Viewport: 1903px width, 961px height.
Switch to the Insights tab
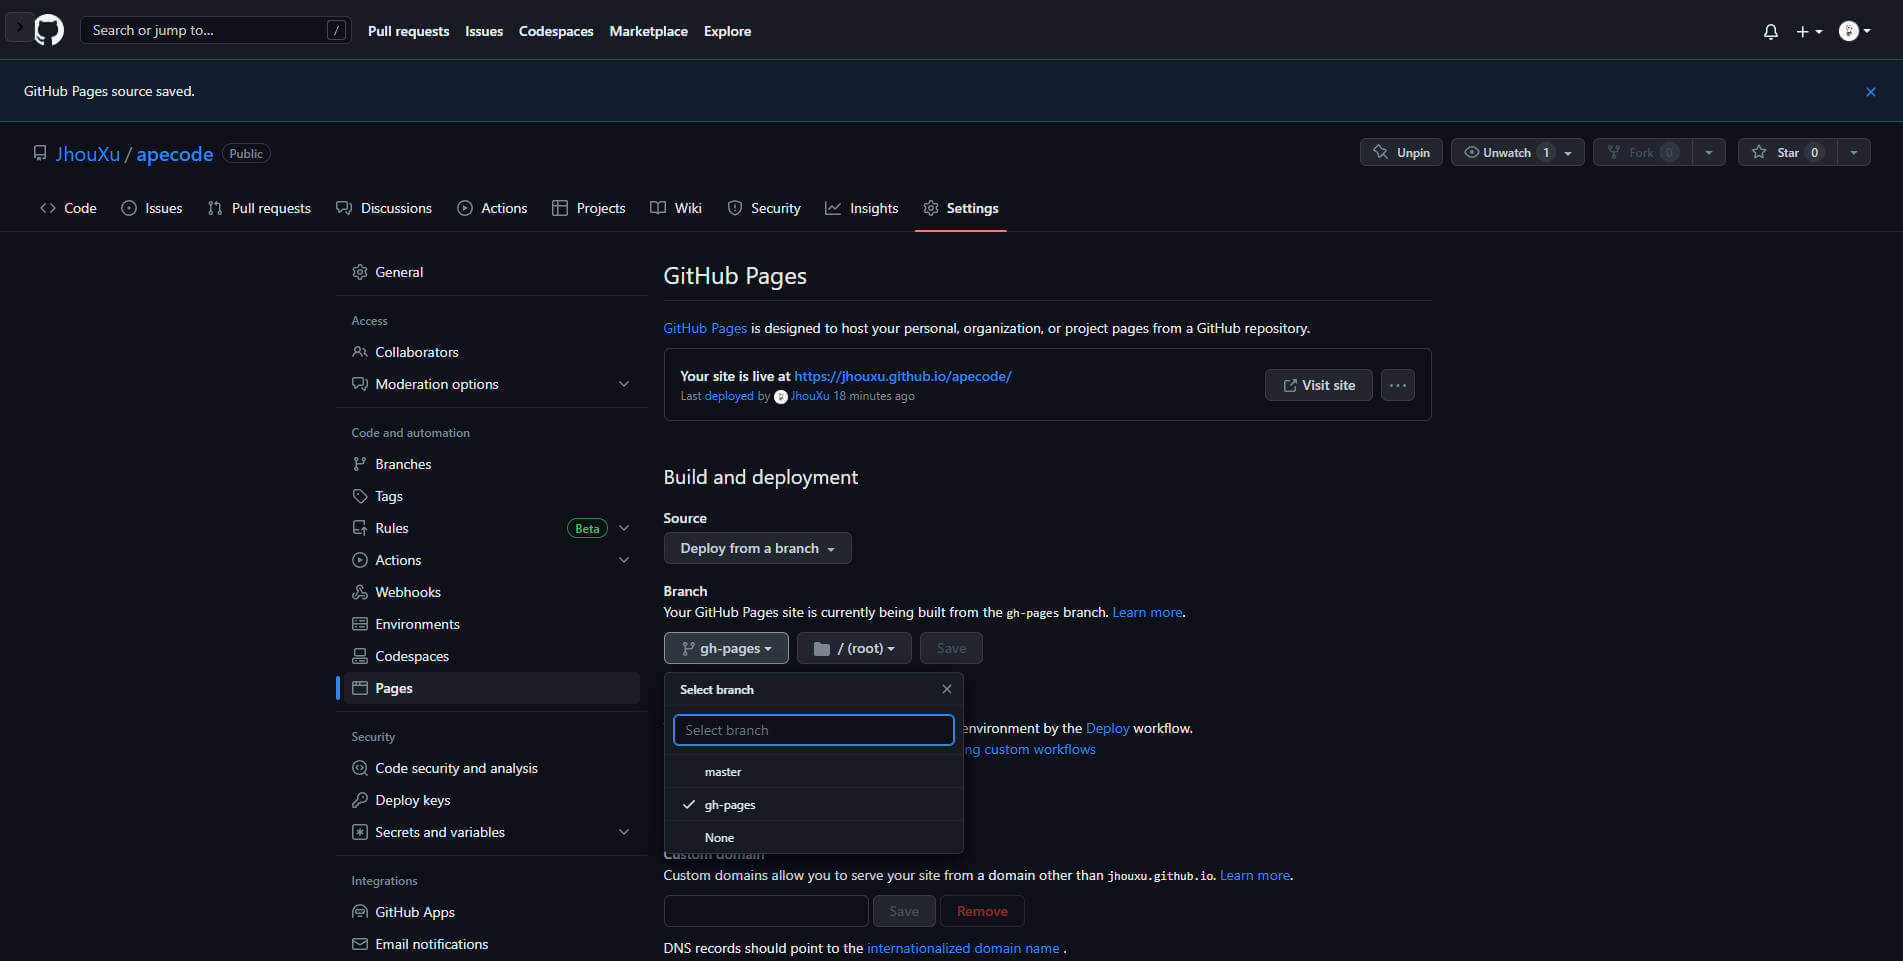(x=861, y=208)
